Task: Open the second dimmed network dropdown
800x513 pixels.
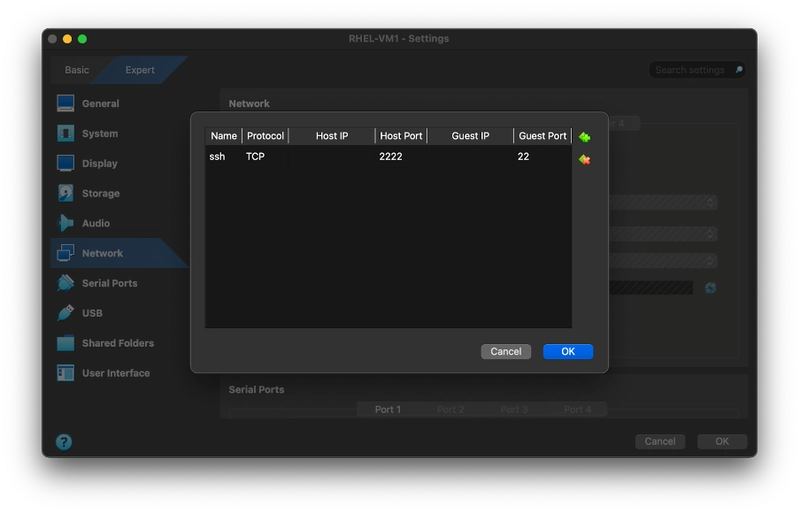Action: [663, 234]
